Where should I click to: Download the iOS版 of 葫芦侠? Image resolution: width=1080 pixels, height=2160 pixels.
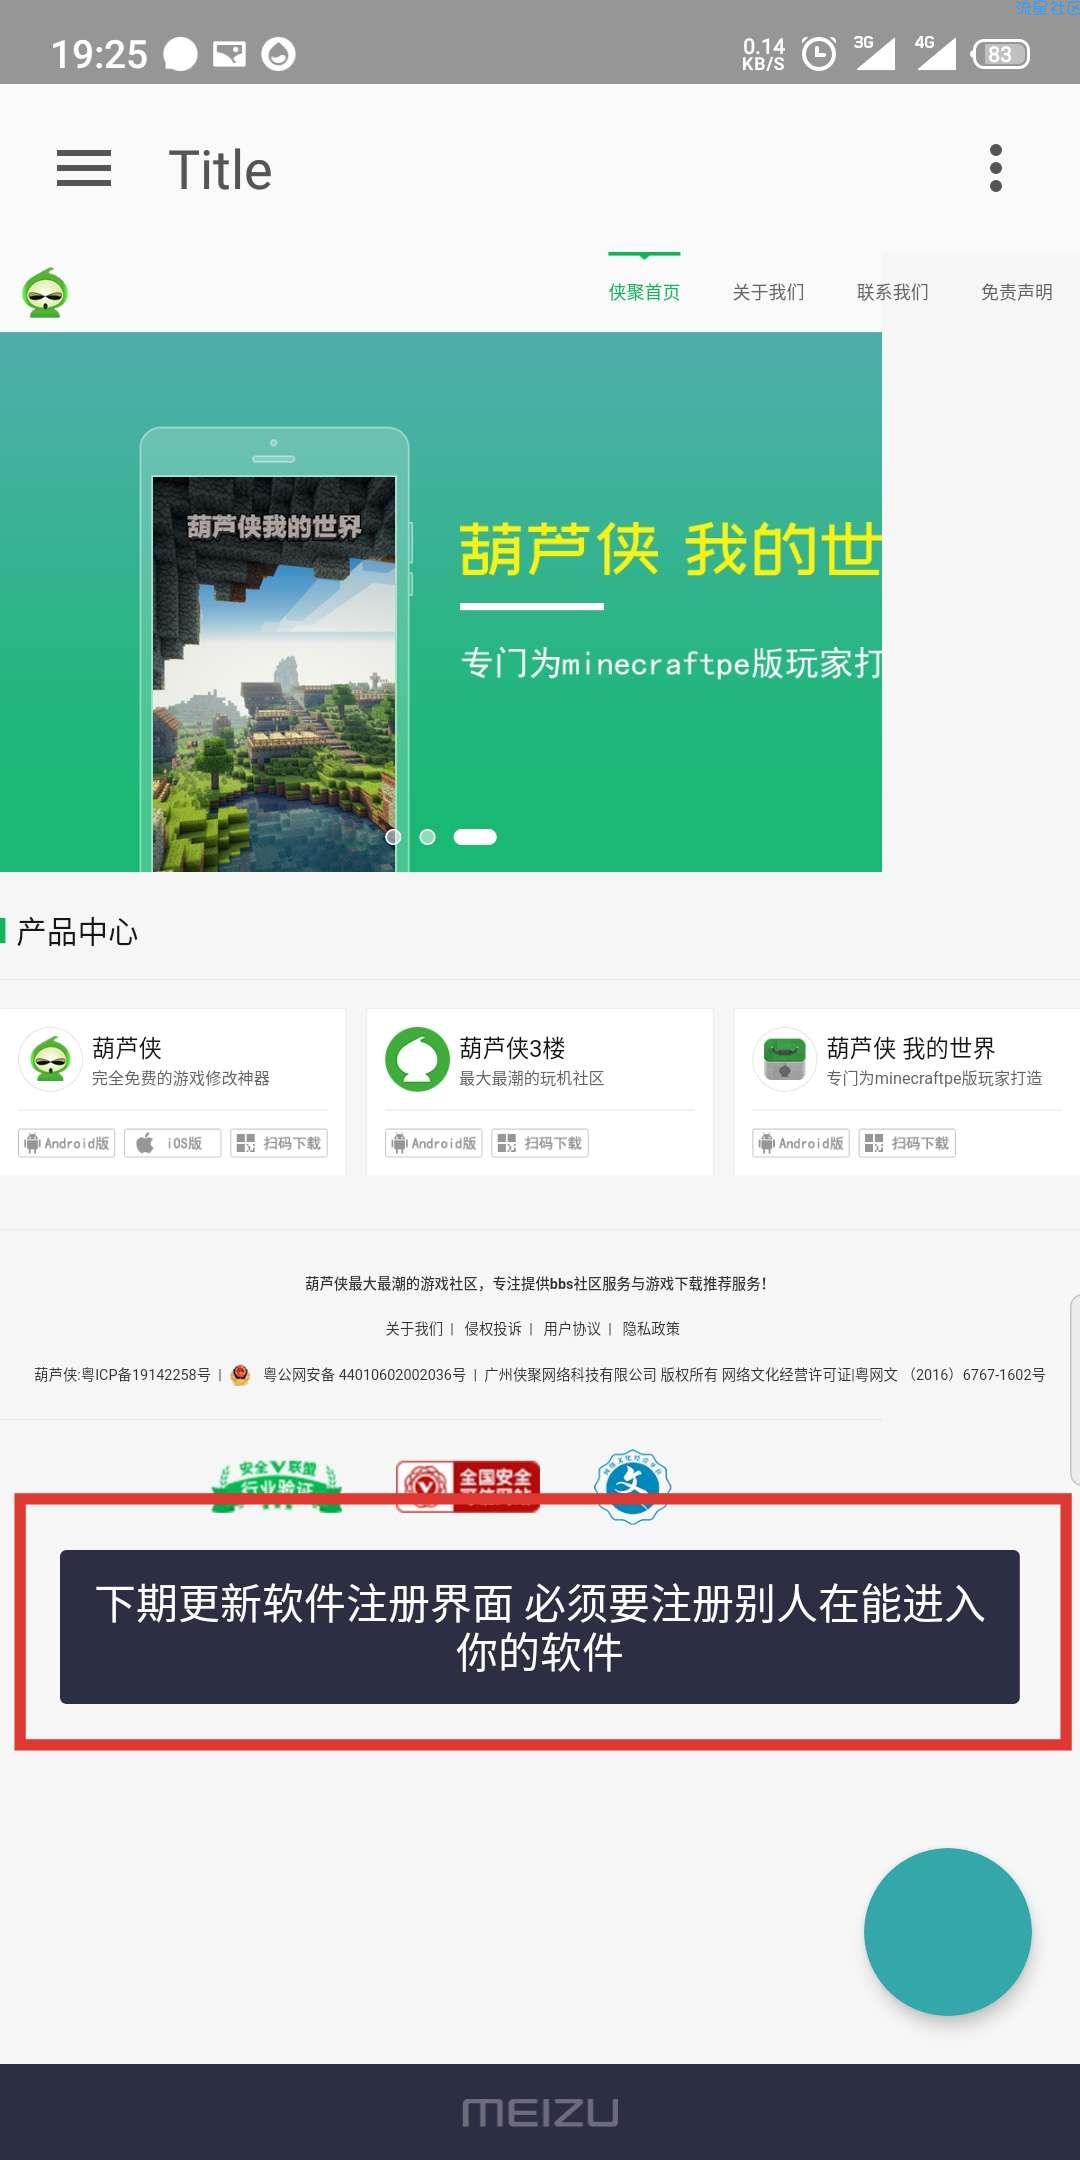coord(172,1143)
